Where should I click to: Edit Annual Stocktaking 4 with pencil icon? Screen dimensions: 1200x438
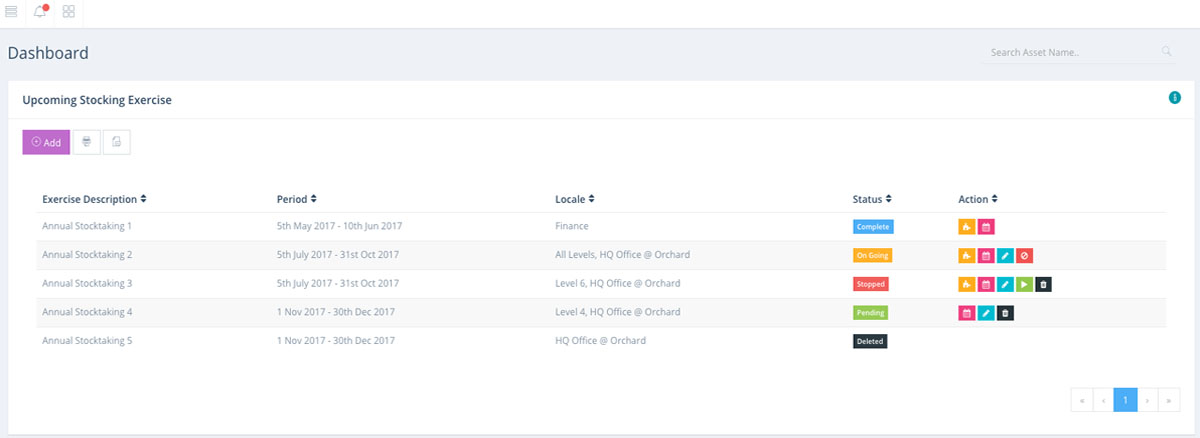pyautogui.click(x=986, y=313)
